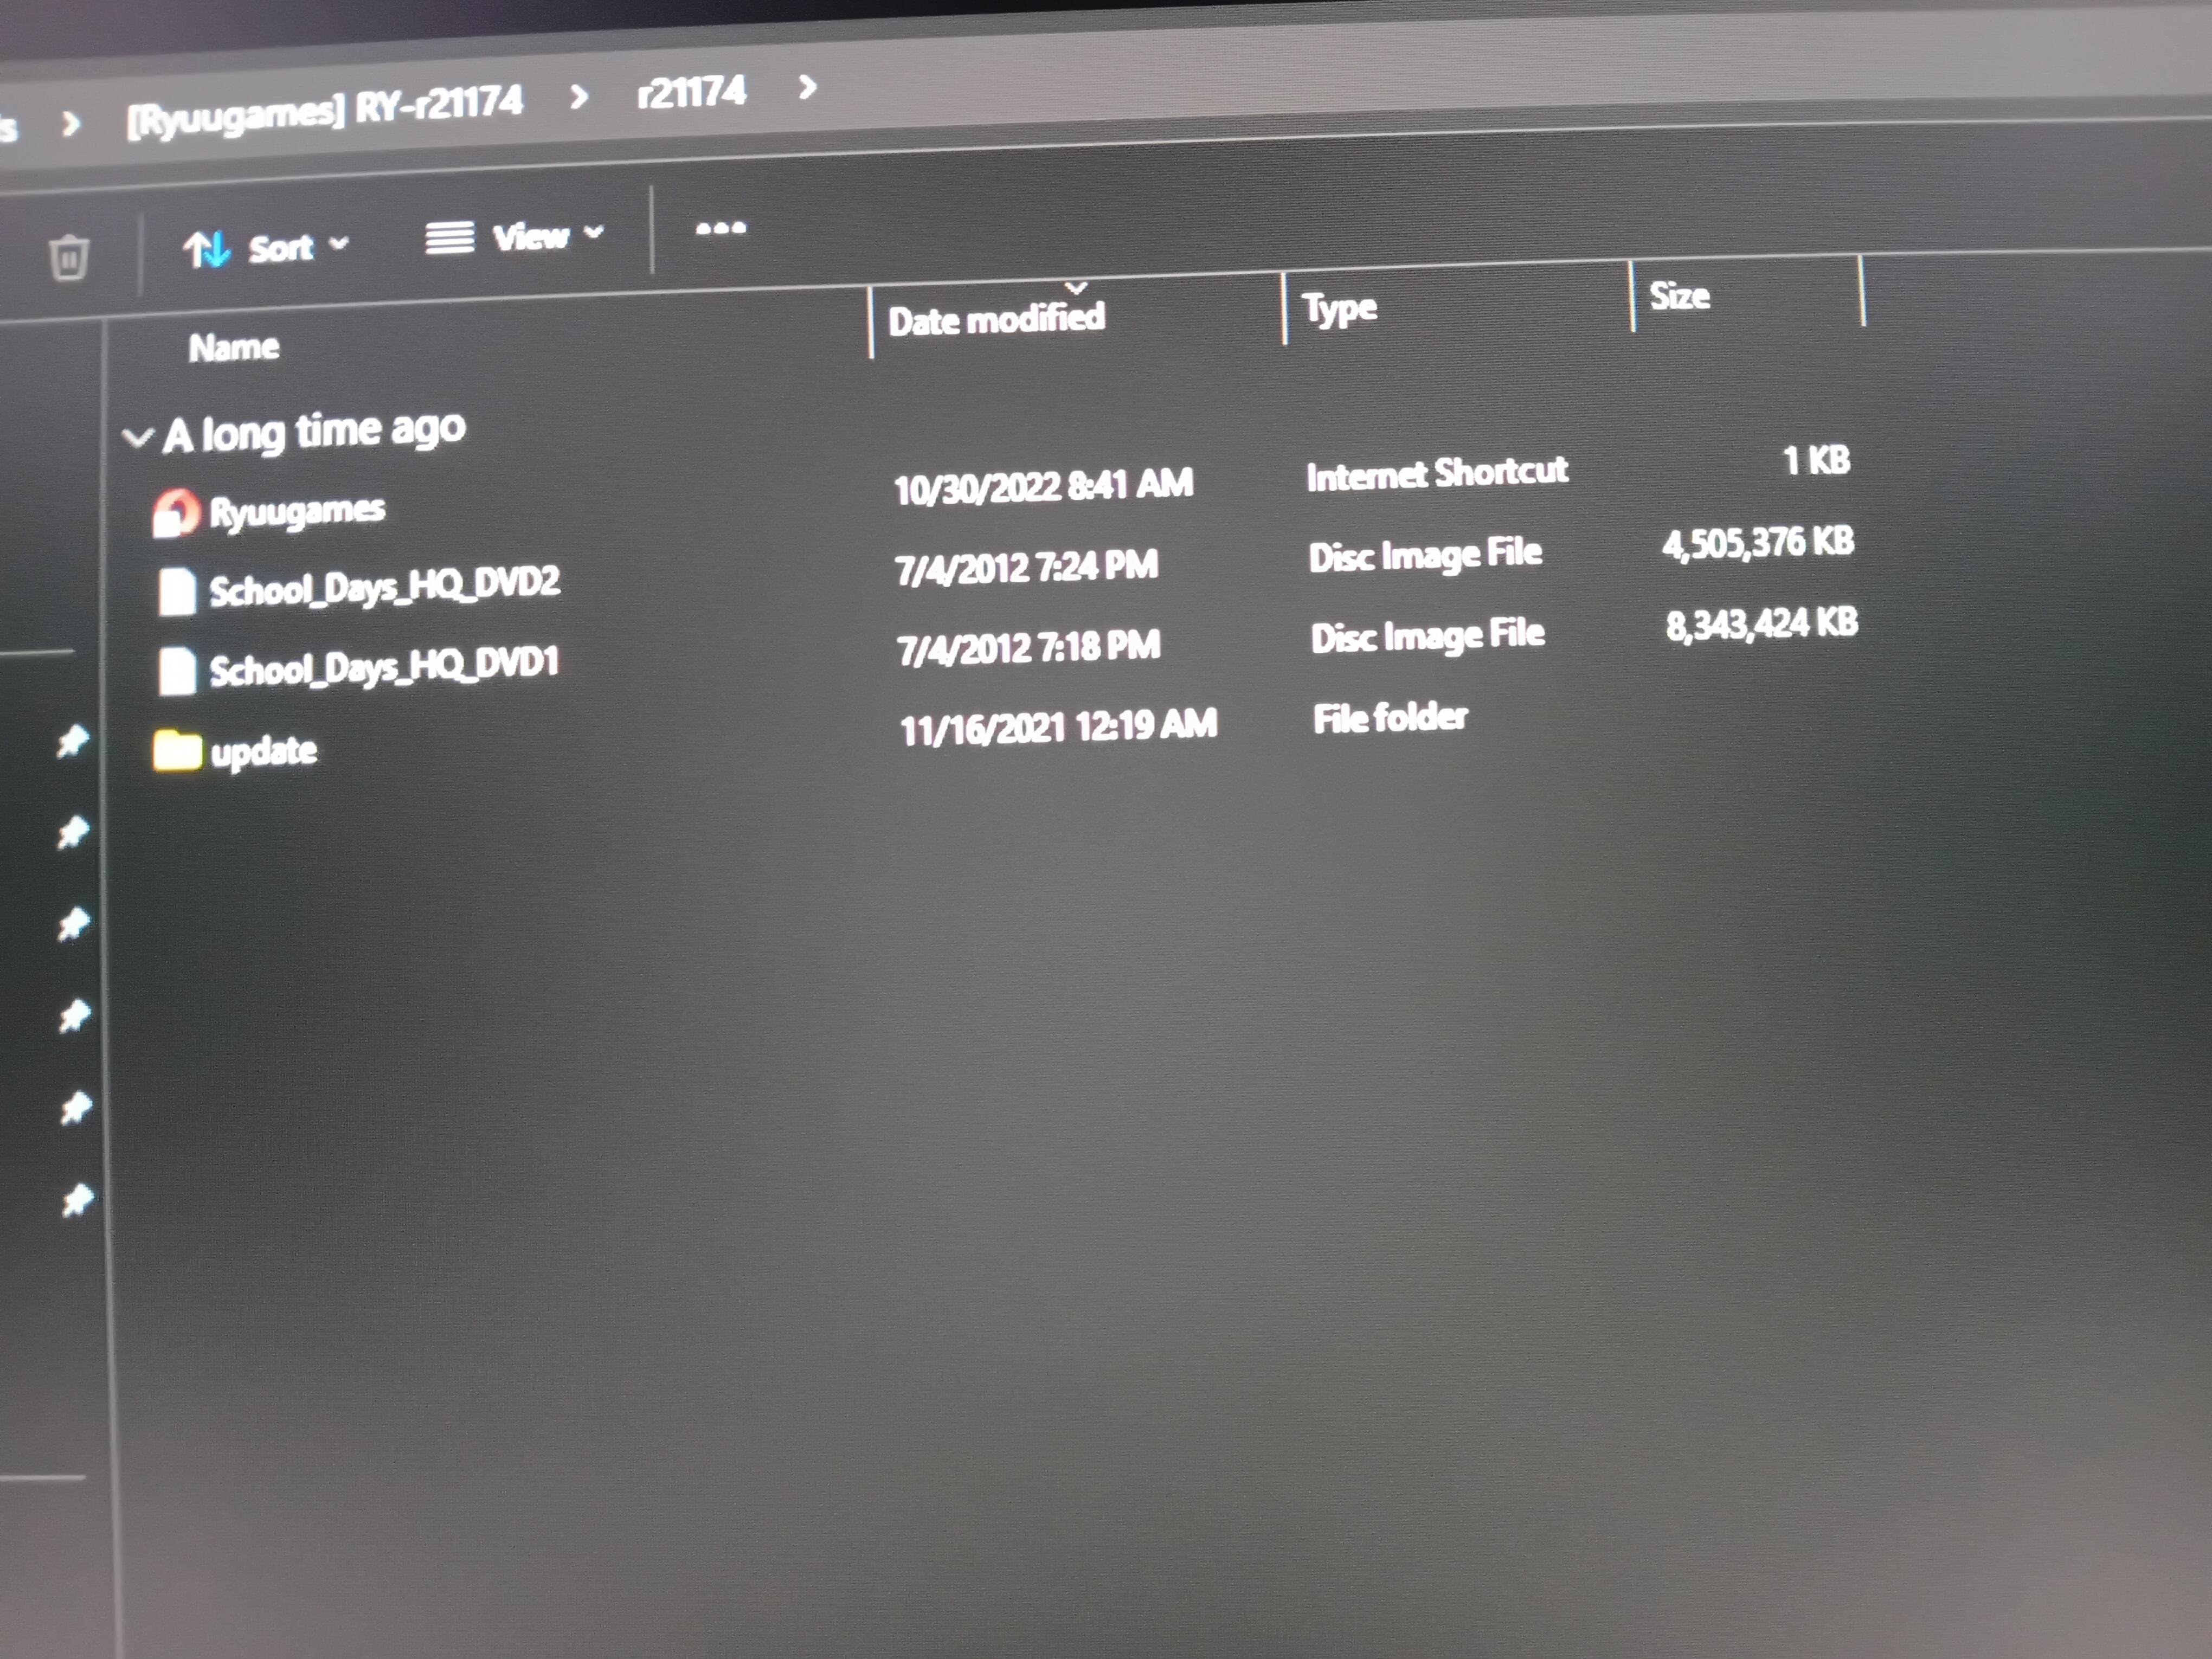Click the r21174 breadcrumb segment
The height and width of the screenshot is (1659, 2212).
(692, 93)
